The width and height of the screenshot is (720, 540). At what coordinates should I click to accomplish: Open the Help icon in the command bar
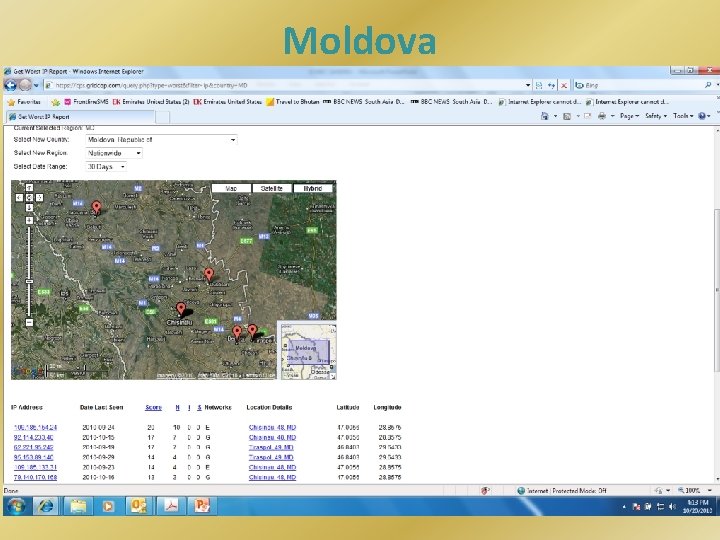[x=702, y=116]
